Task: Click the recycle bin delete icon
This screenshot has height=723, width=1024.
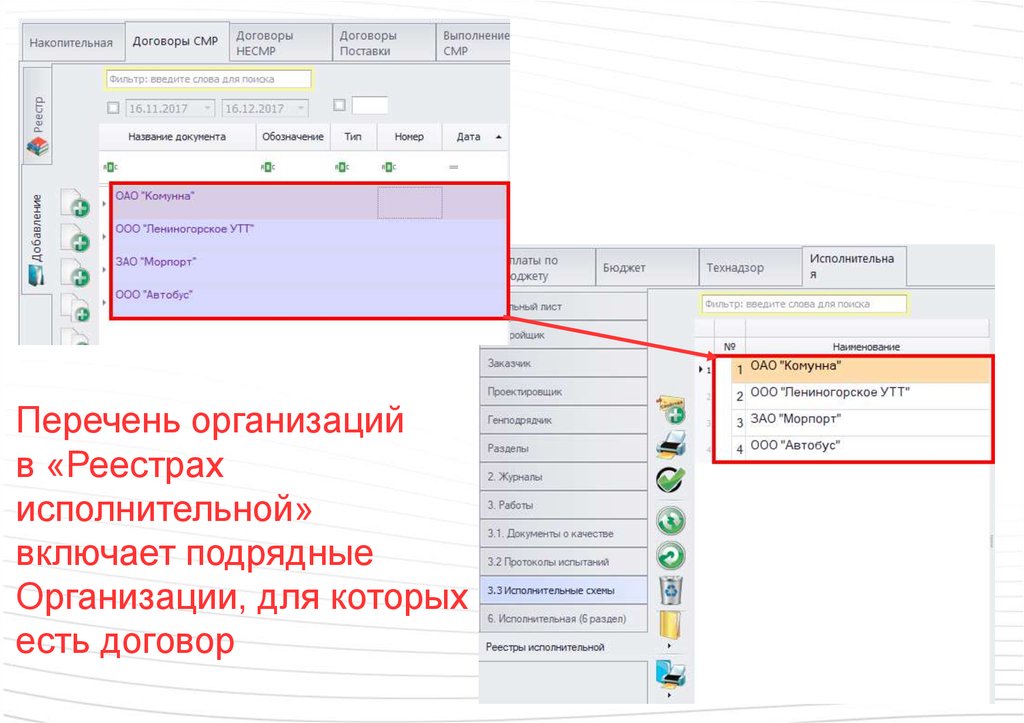Action: pos(671,590)
